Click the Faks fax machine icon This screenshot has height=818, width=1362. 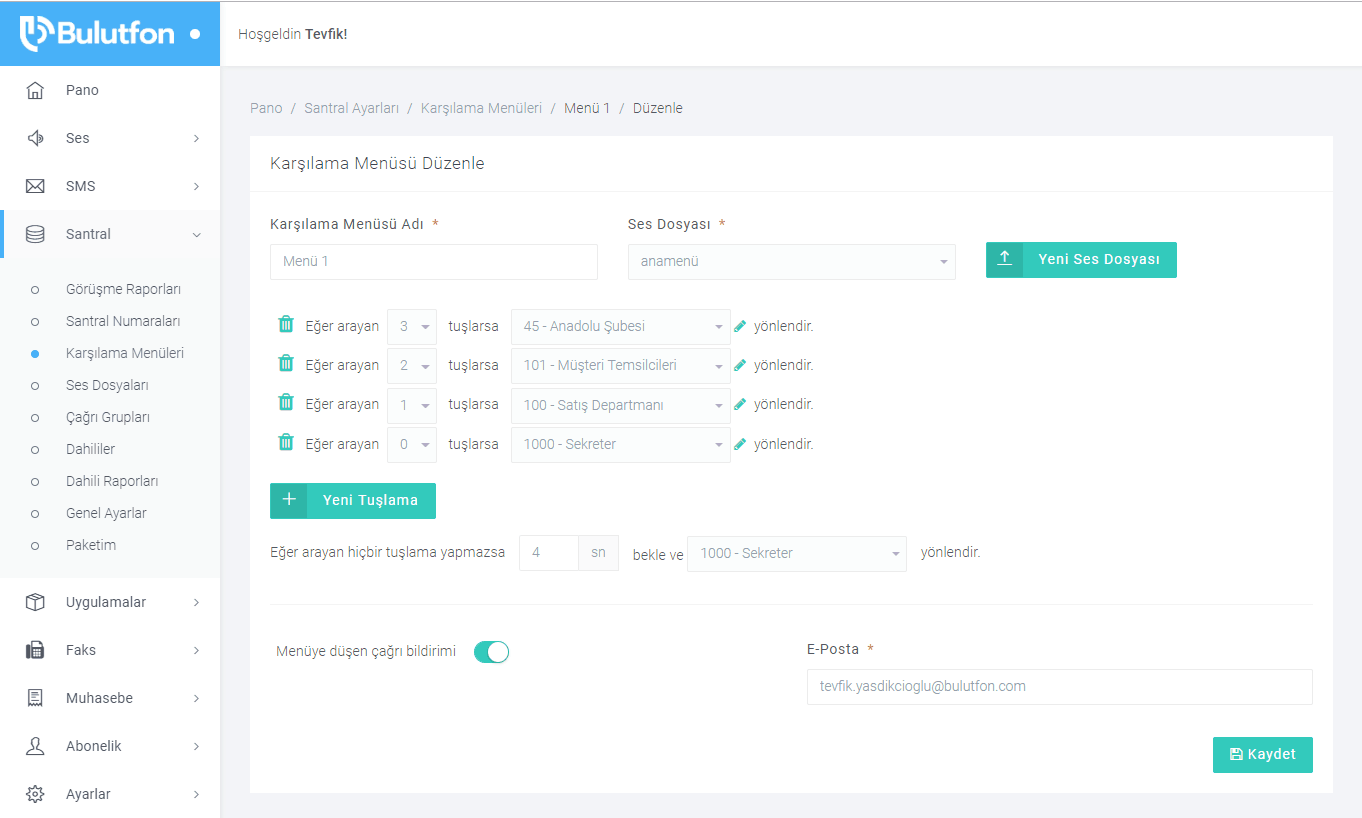click(35, 650)
